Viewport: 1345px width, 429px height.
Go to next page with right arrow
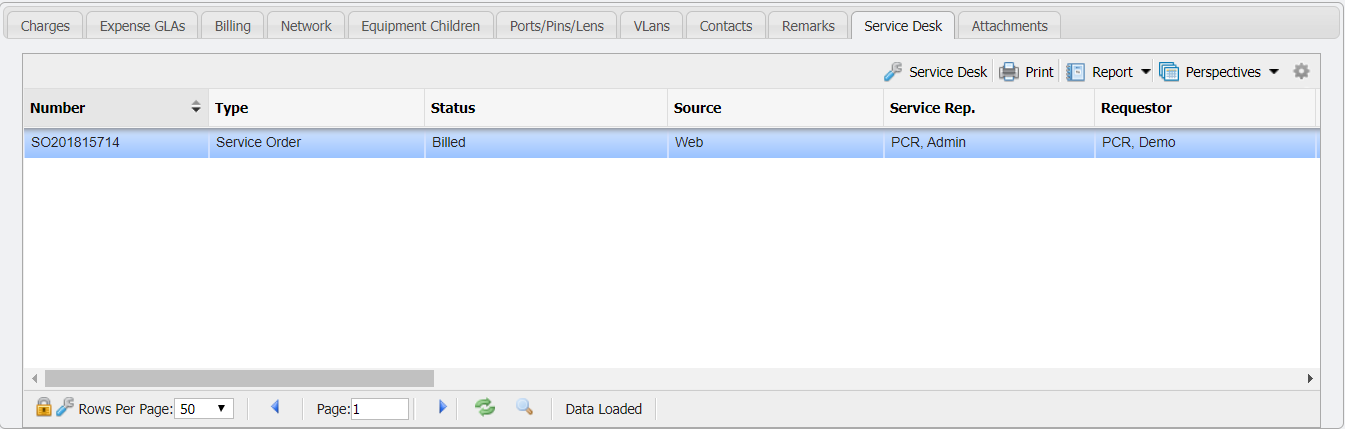pos(442,407)
